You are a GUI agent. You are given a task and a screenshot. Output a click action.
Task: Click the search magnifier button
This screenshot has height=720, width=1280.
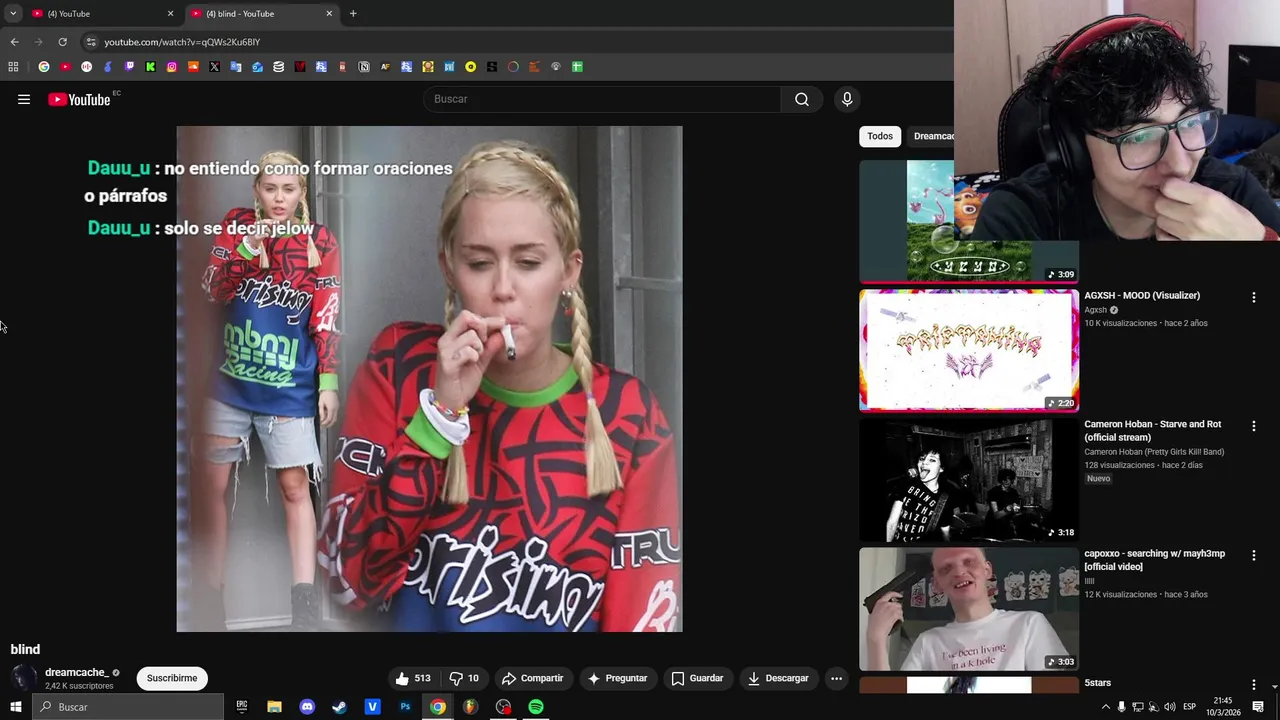click(x=802, y=99)
